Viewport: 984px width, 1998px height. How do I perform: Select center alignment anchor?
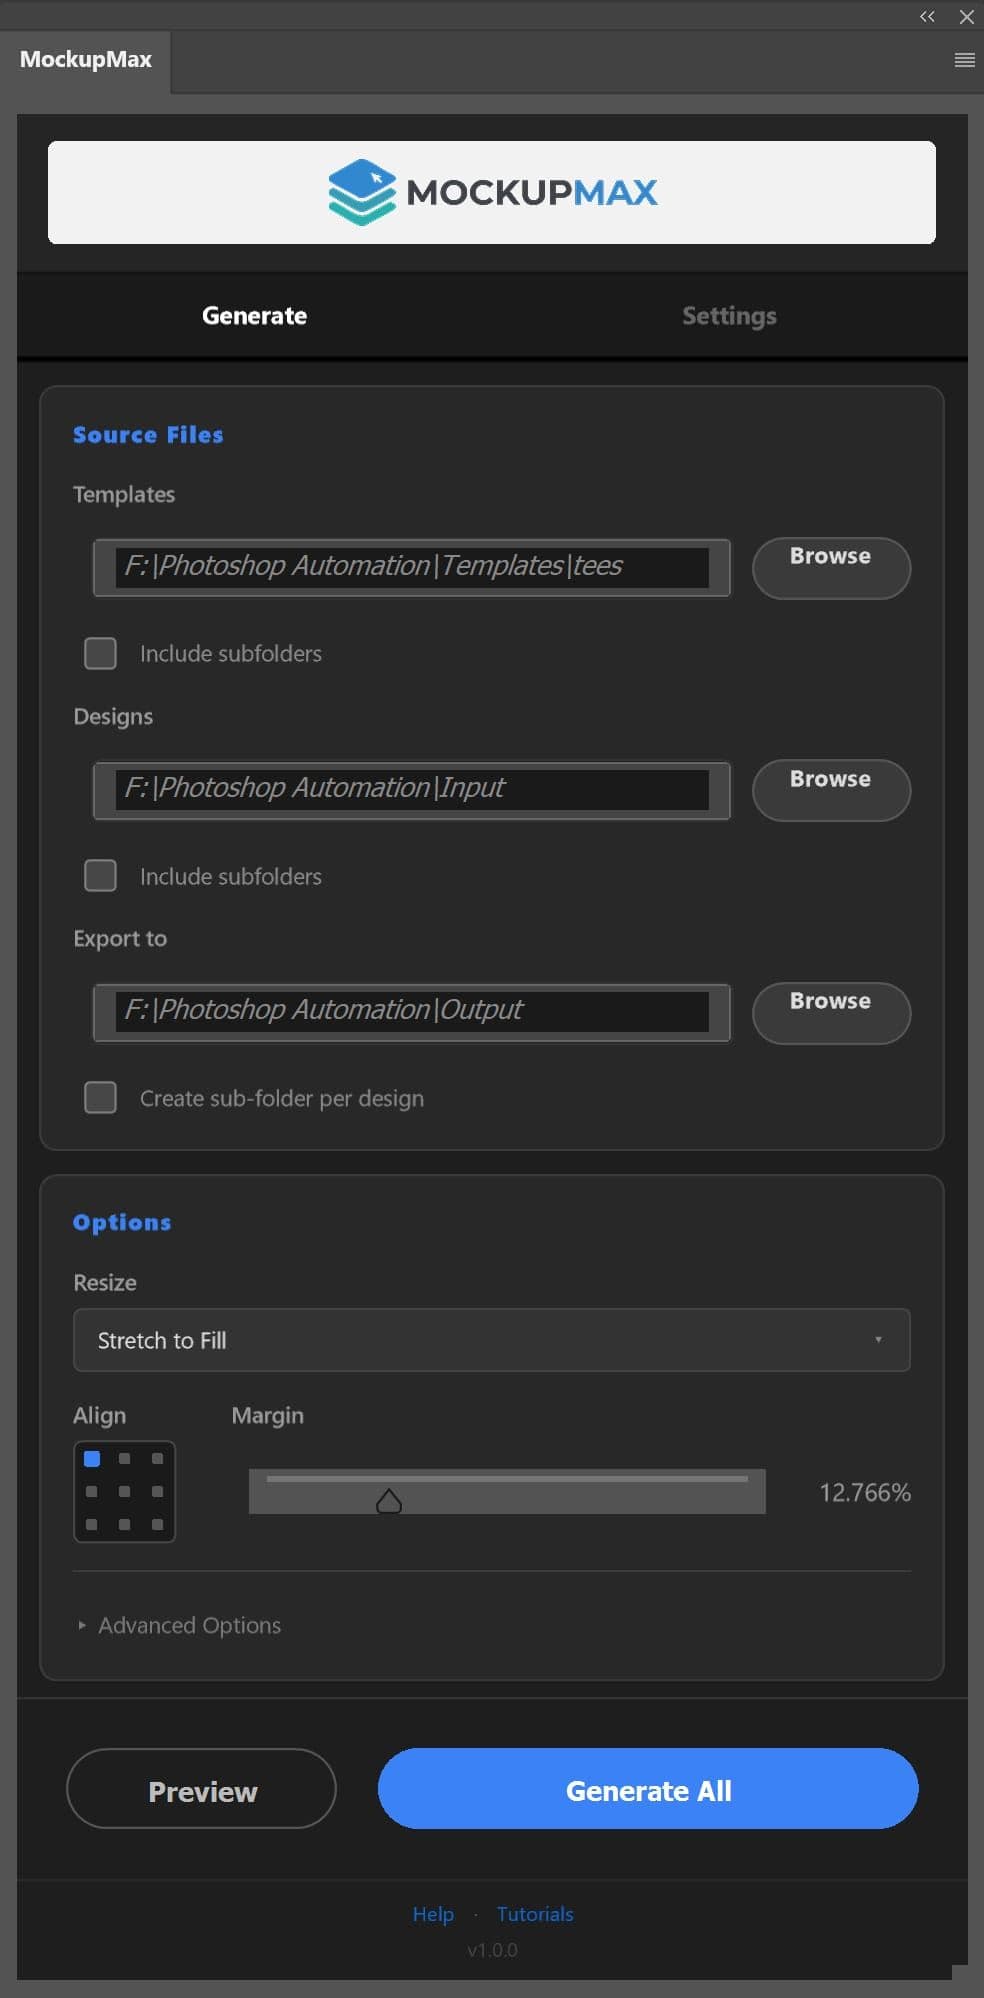pos(125,1491)
